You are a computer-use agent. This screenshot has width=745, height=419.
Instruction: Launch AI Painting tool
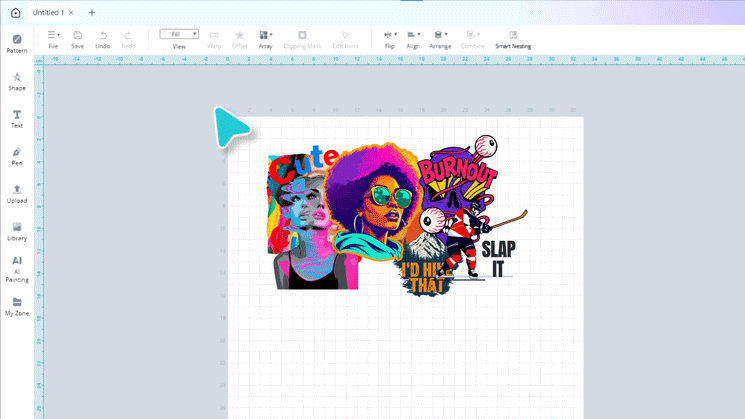[x=17, y=268]
